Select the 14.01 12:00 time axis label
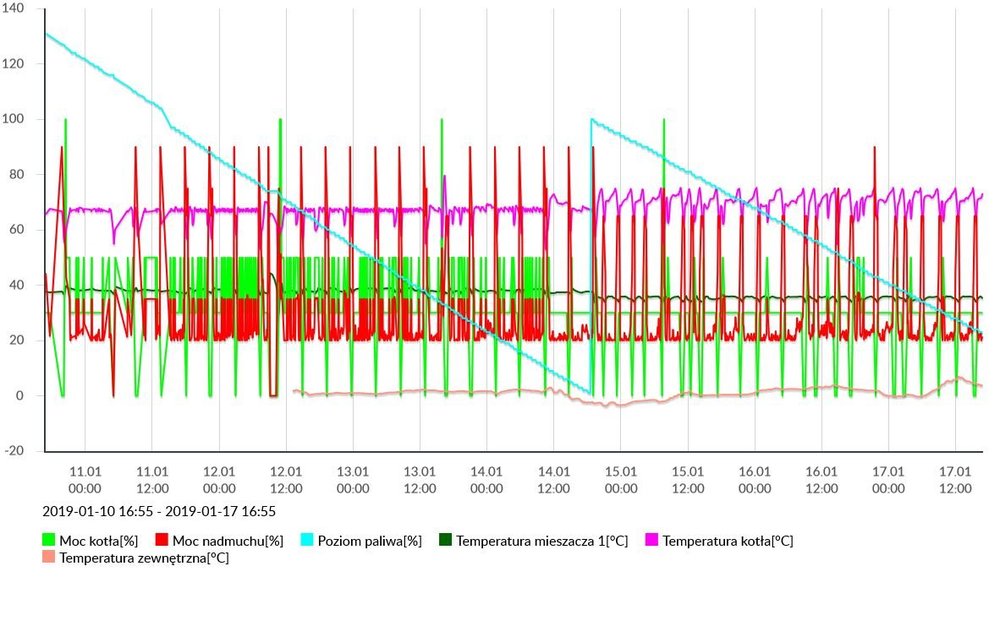The image size is (1000, 626). 554,480
